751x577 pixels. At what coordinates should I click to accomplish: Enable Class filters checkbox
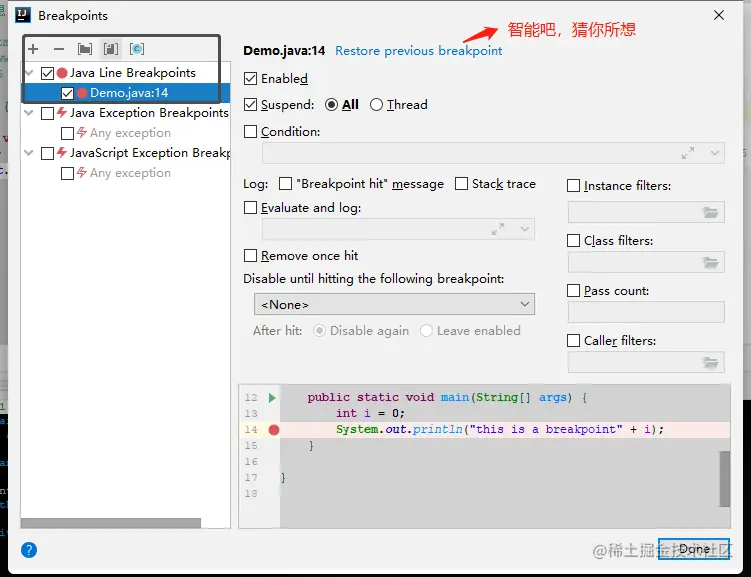573,240
